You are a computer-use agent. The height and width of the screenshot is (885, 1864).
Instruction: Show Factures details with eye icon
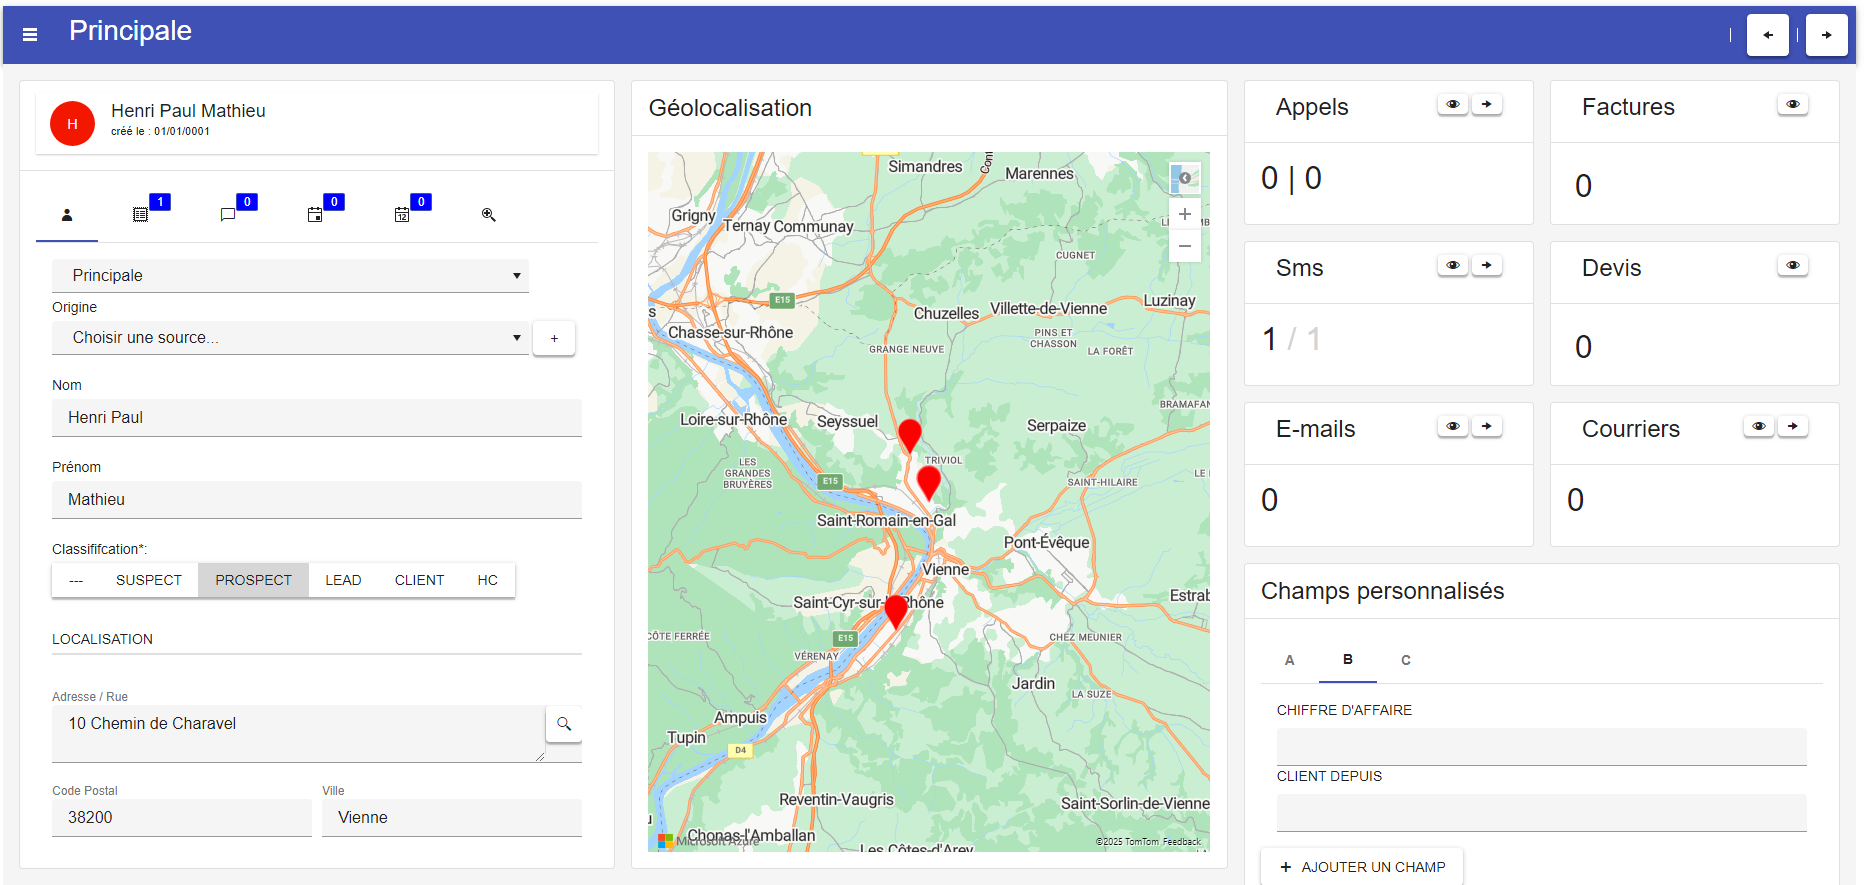pyautogui.click(x=1793, y=105)
